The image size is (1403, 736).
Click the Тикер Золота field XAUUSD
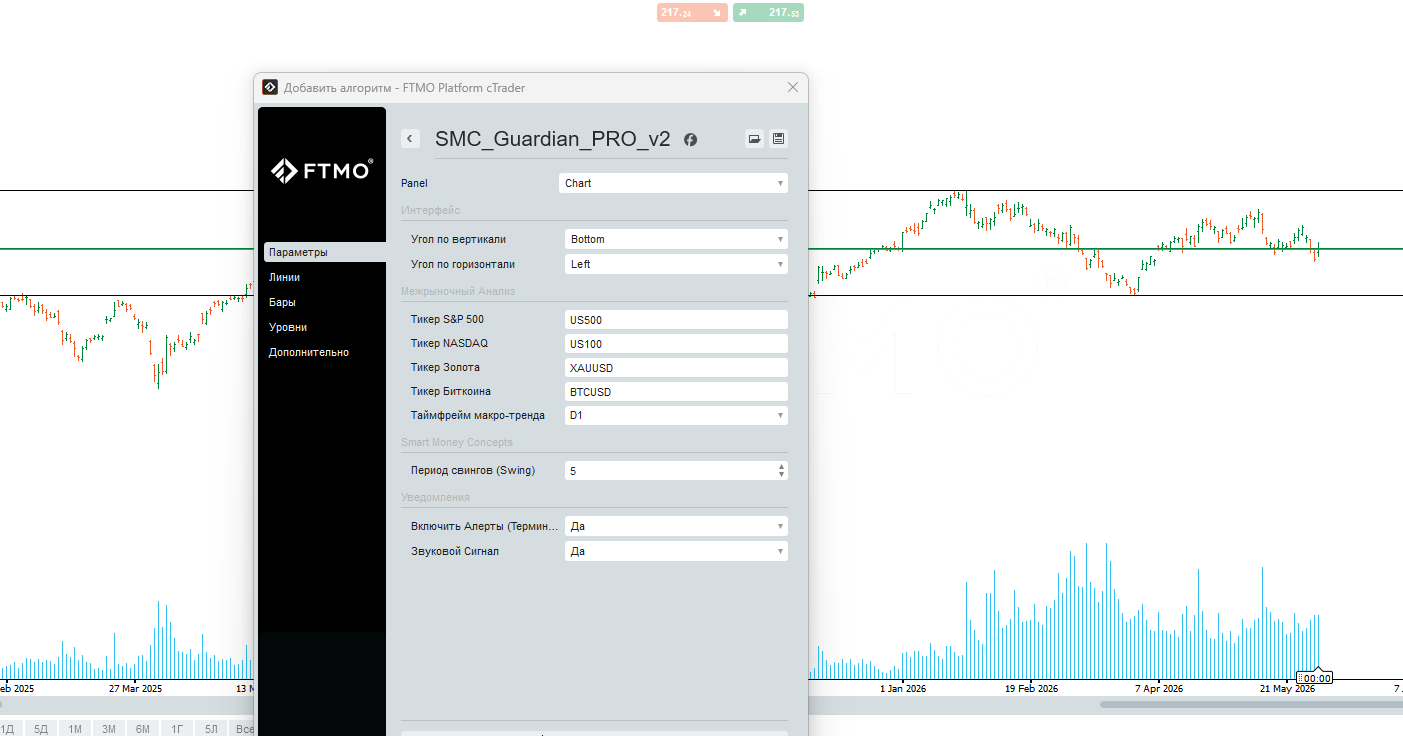(676, 368)
